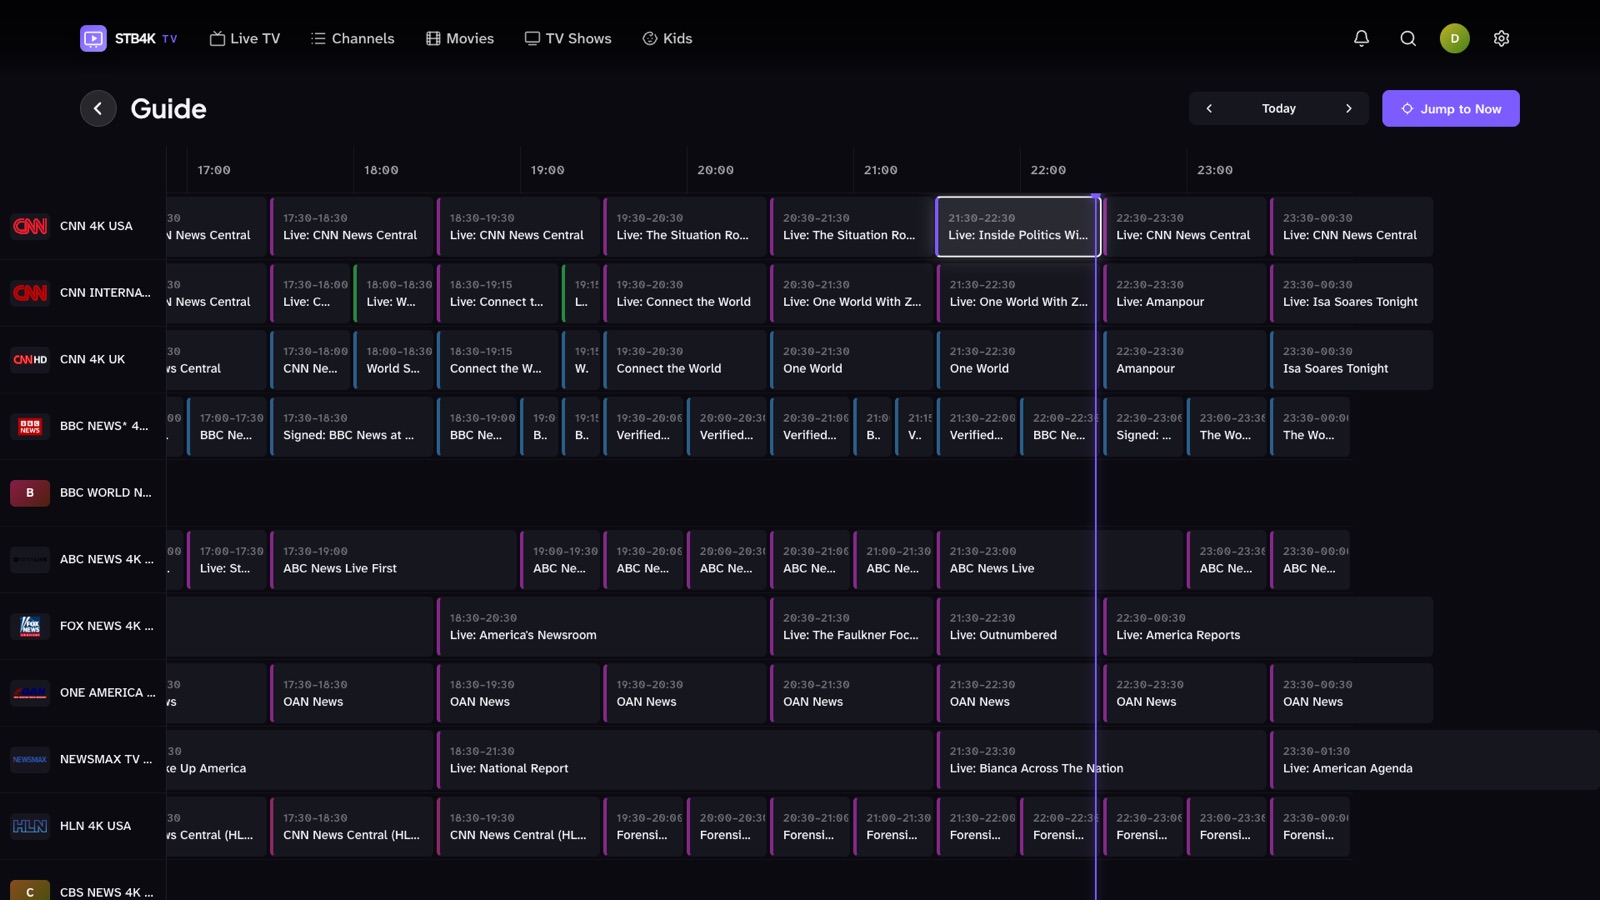Select Live: The Situation Room 19:30 on CNN 4K USA
Image resolution: width=1600 pixels, height=900 pixels.
click(x=685, y=227)
